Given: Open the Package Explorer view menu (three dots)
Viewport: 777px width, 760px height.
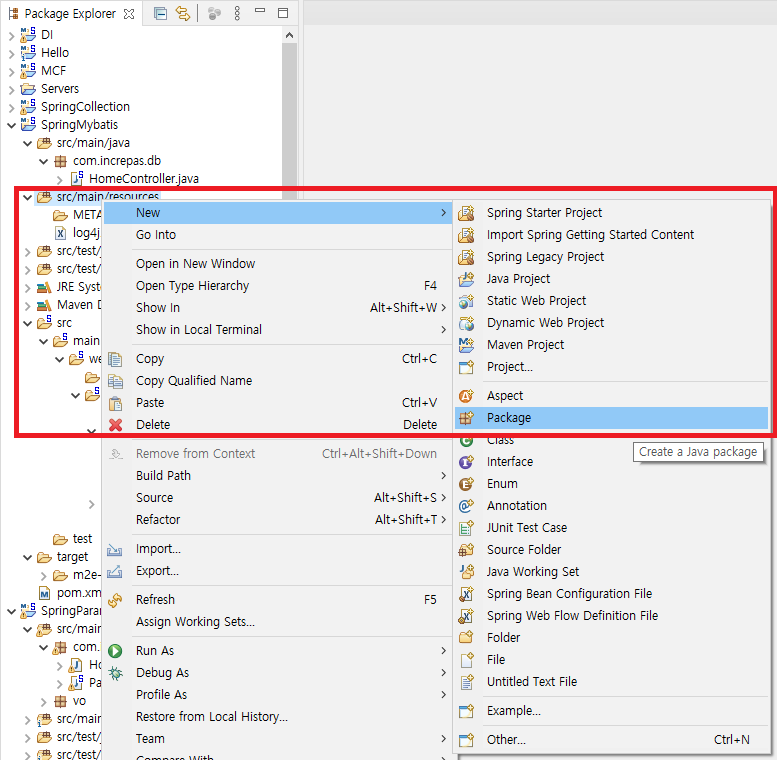Looking at the screenshot, I should coord(237,13).
